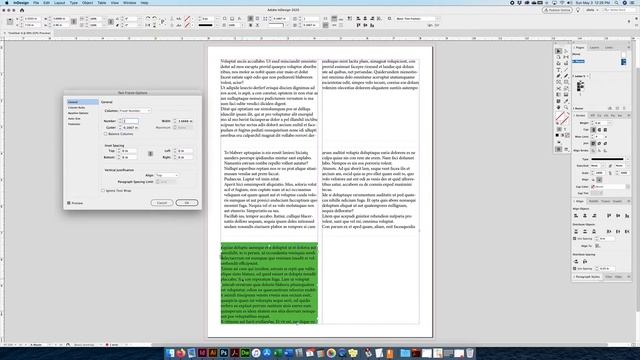Open Photoshop from the Dock
Image resolution: width=640 pixels, height=360 pixels.
(x=224, y=353)
